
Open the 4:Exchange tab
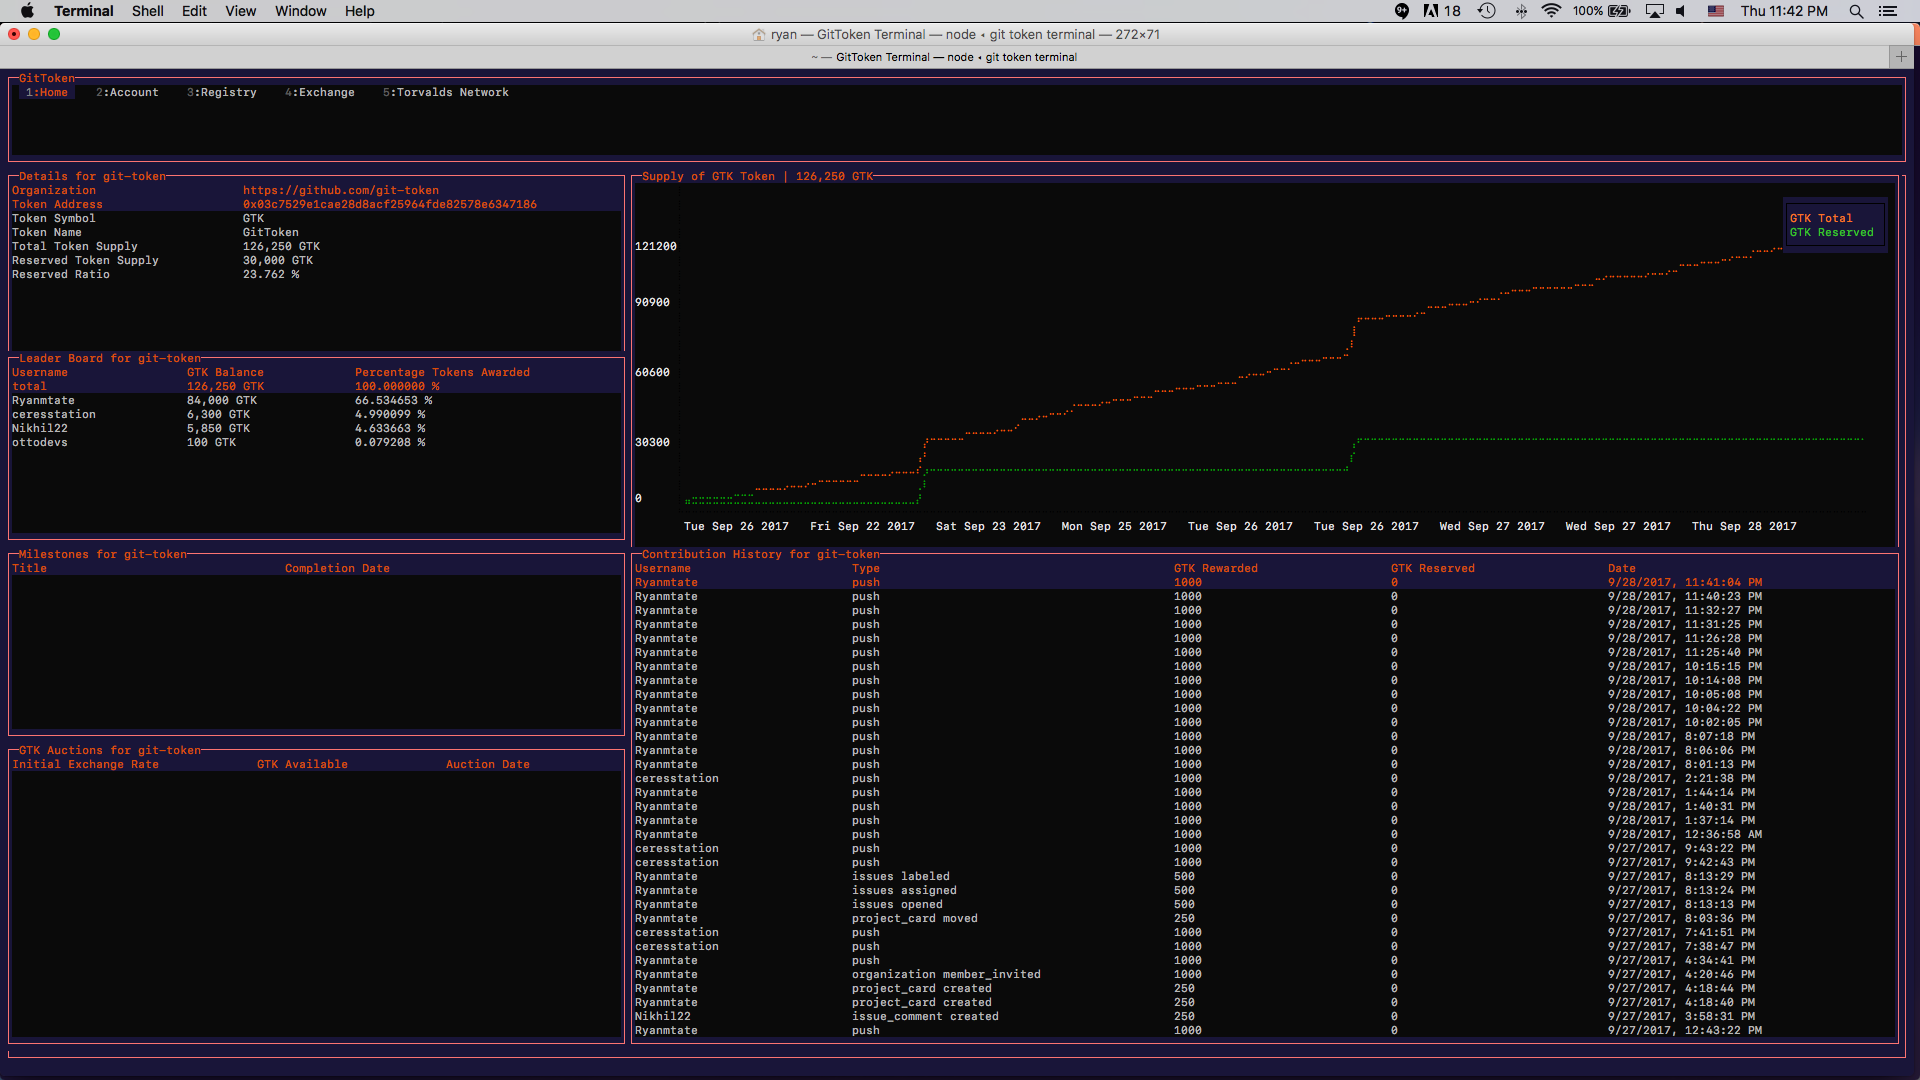click(x=319, y=92)
